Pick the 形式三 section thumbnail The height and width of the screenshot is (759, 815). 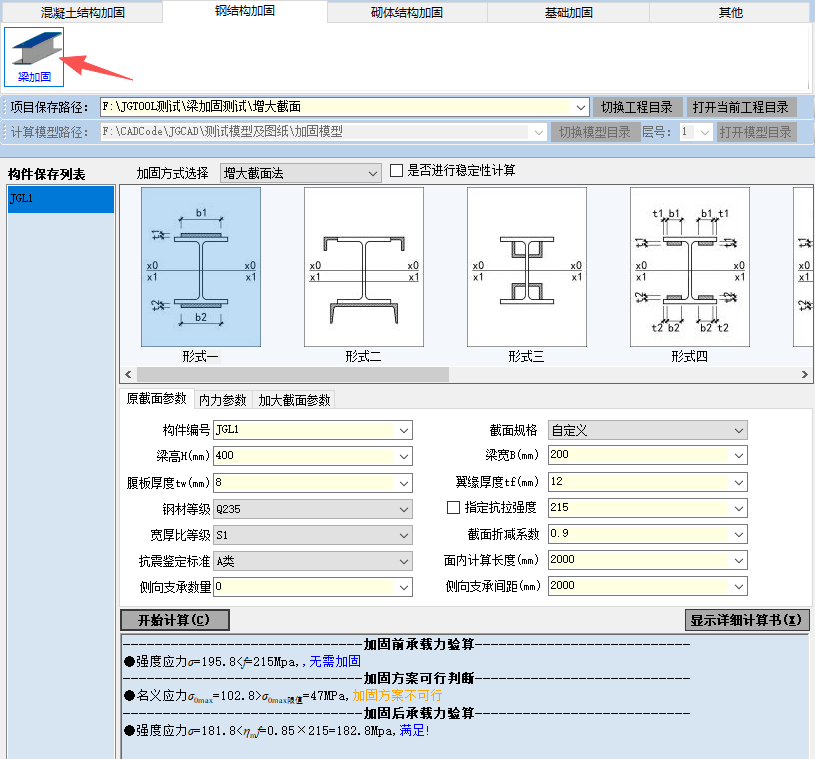pos(526,267)
